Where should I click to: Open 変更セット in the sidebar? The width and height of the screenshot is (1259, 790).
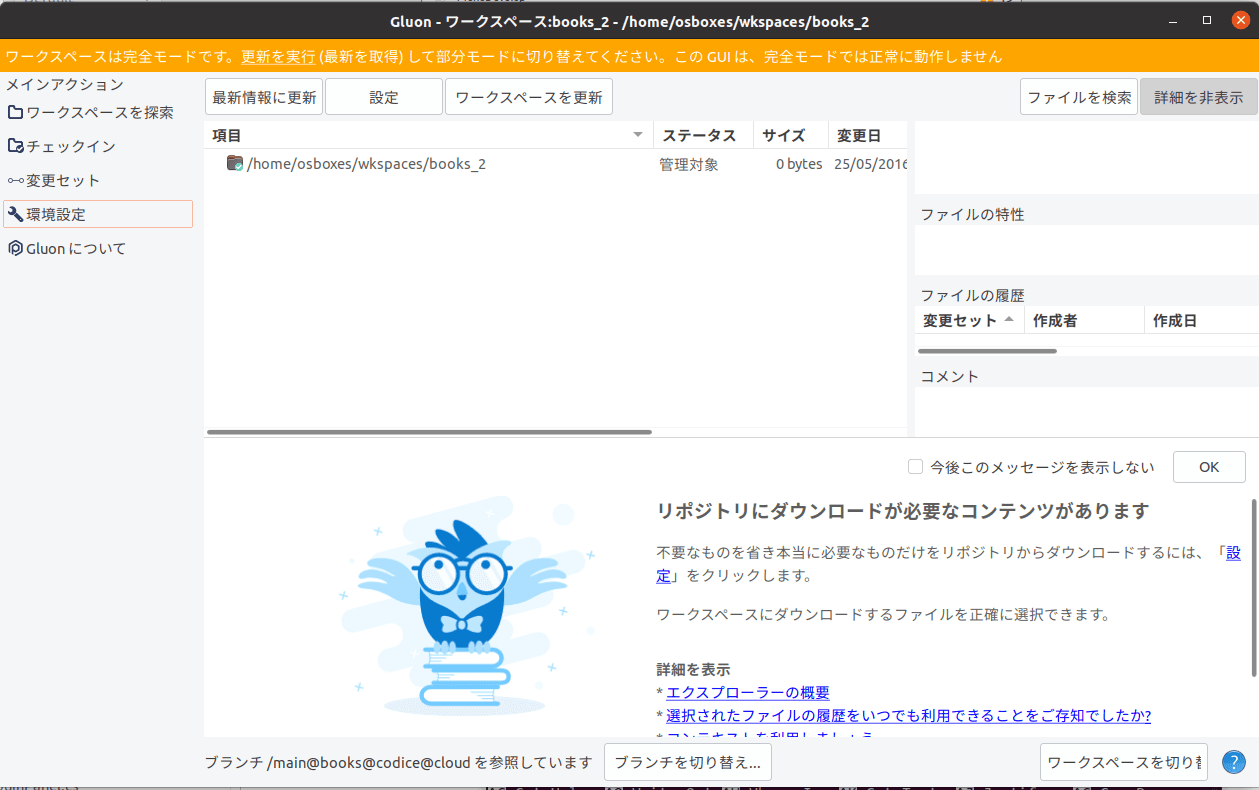click(x=99, y=180)
